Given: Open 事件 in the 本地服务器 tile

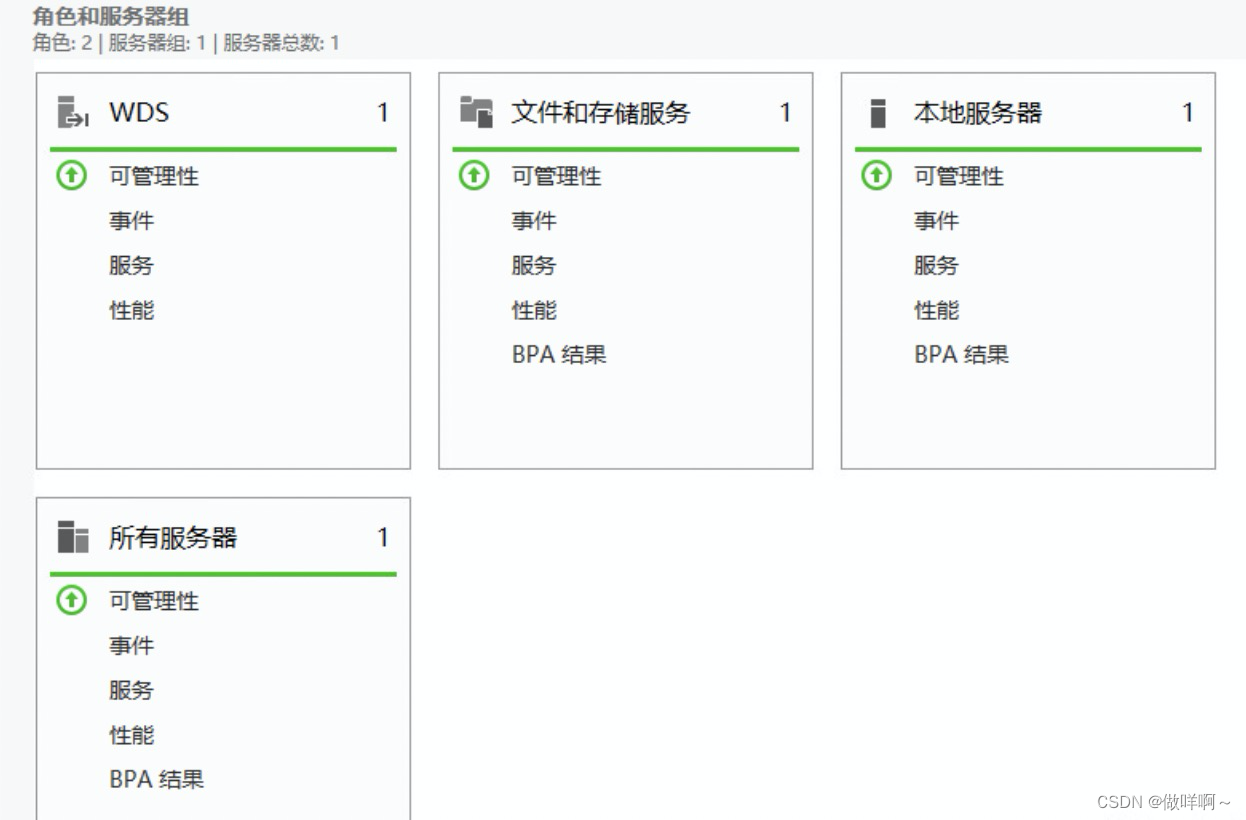Looking at the screenshot, I should 937,221.
